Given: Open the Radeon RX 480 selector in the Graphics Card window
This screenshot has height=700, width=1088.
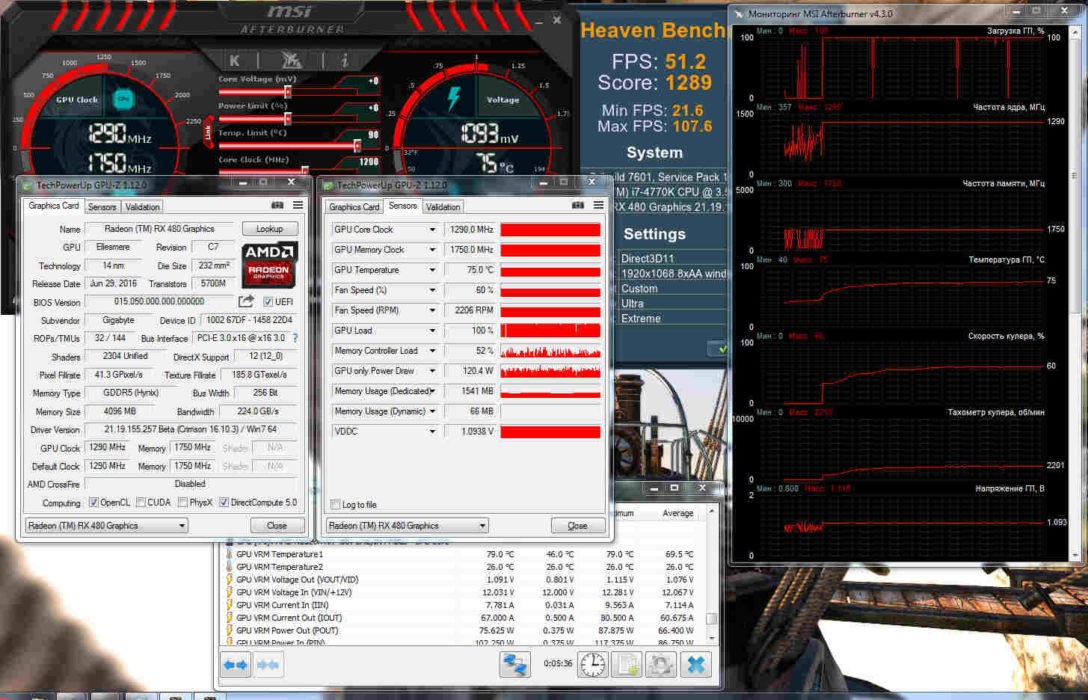Looking at the screenshot, I should (105, 525).
